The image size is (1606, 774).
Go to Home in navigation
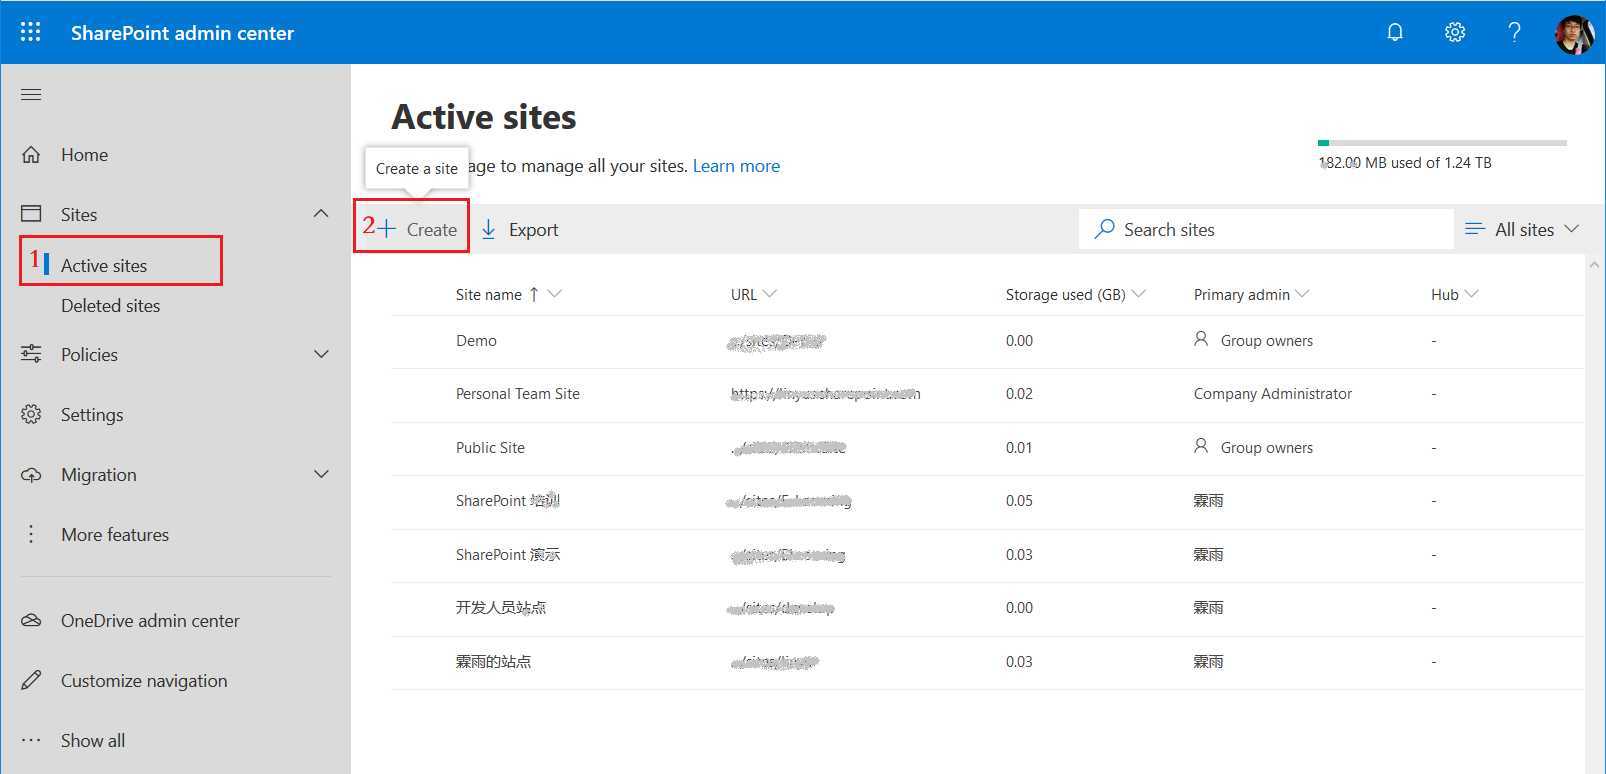tap(84, 155)
